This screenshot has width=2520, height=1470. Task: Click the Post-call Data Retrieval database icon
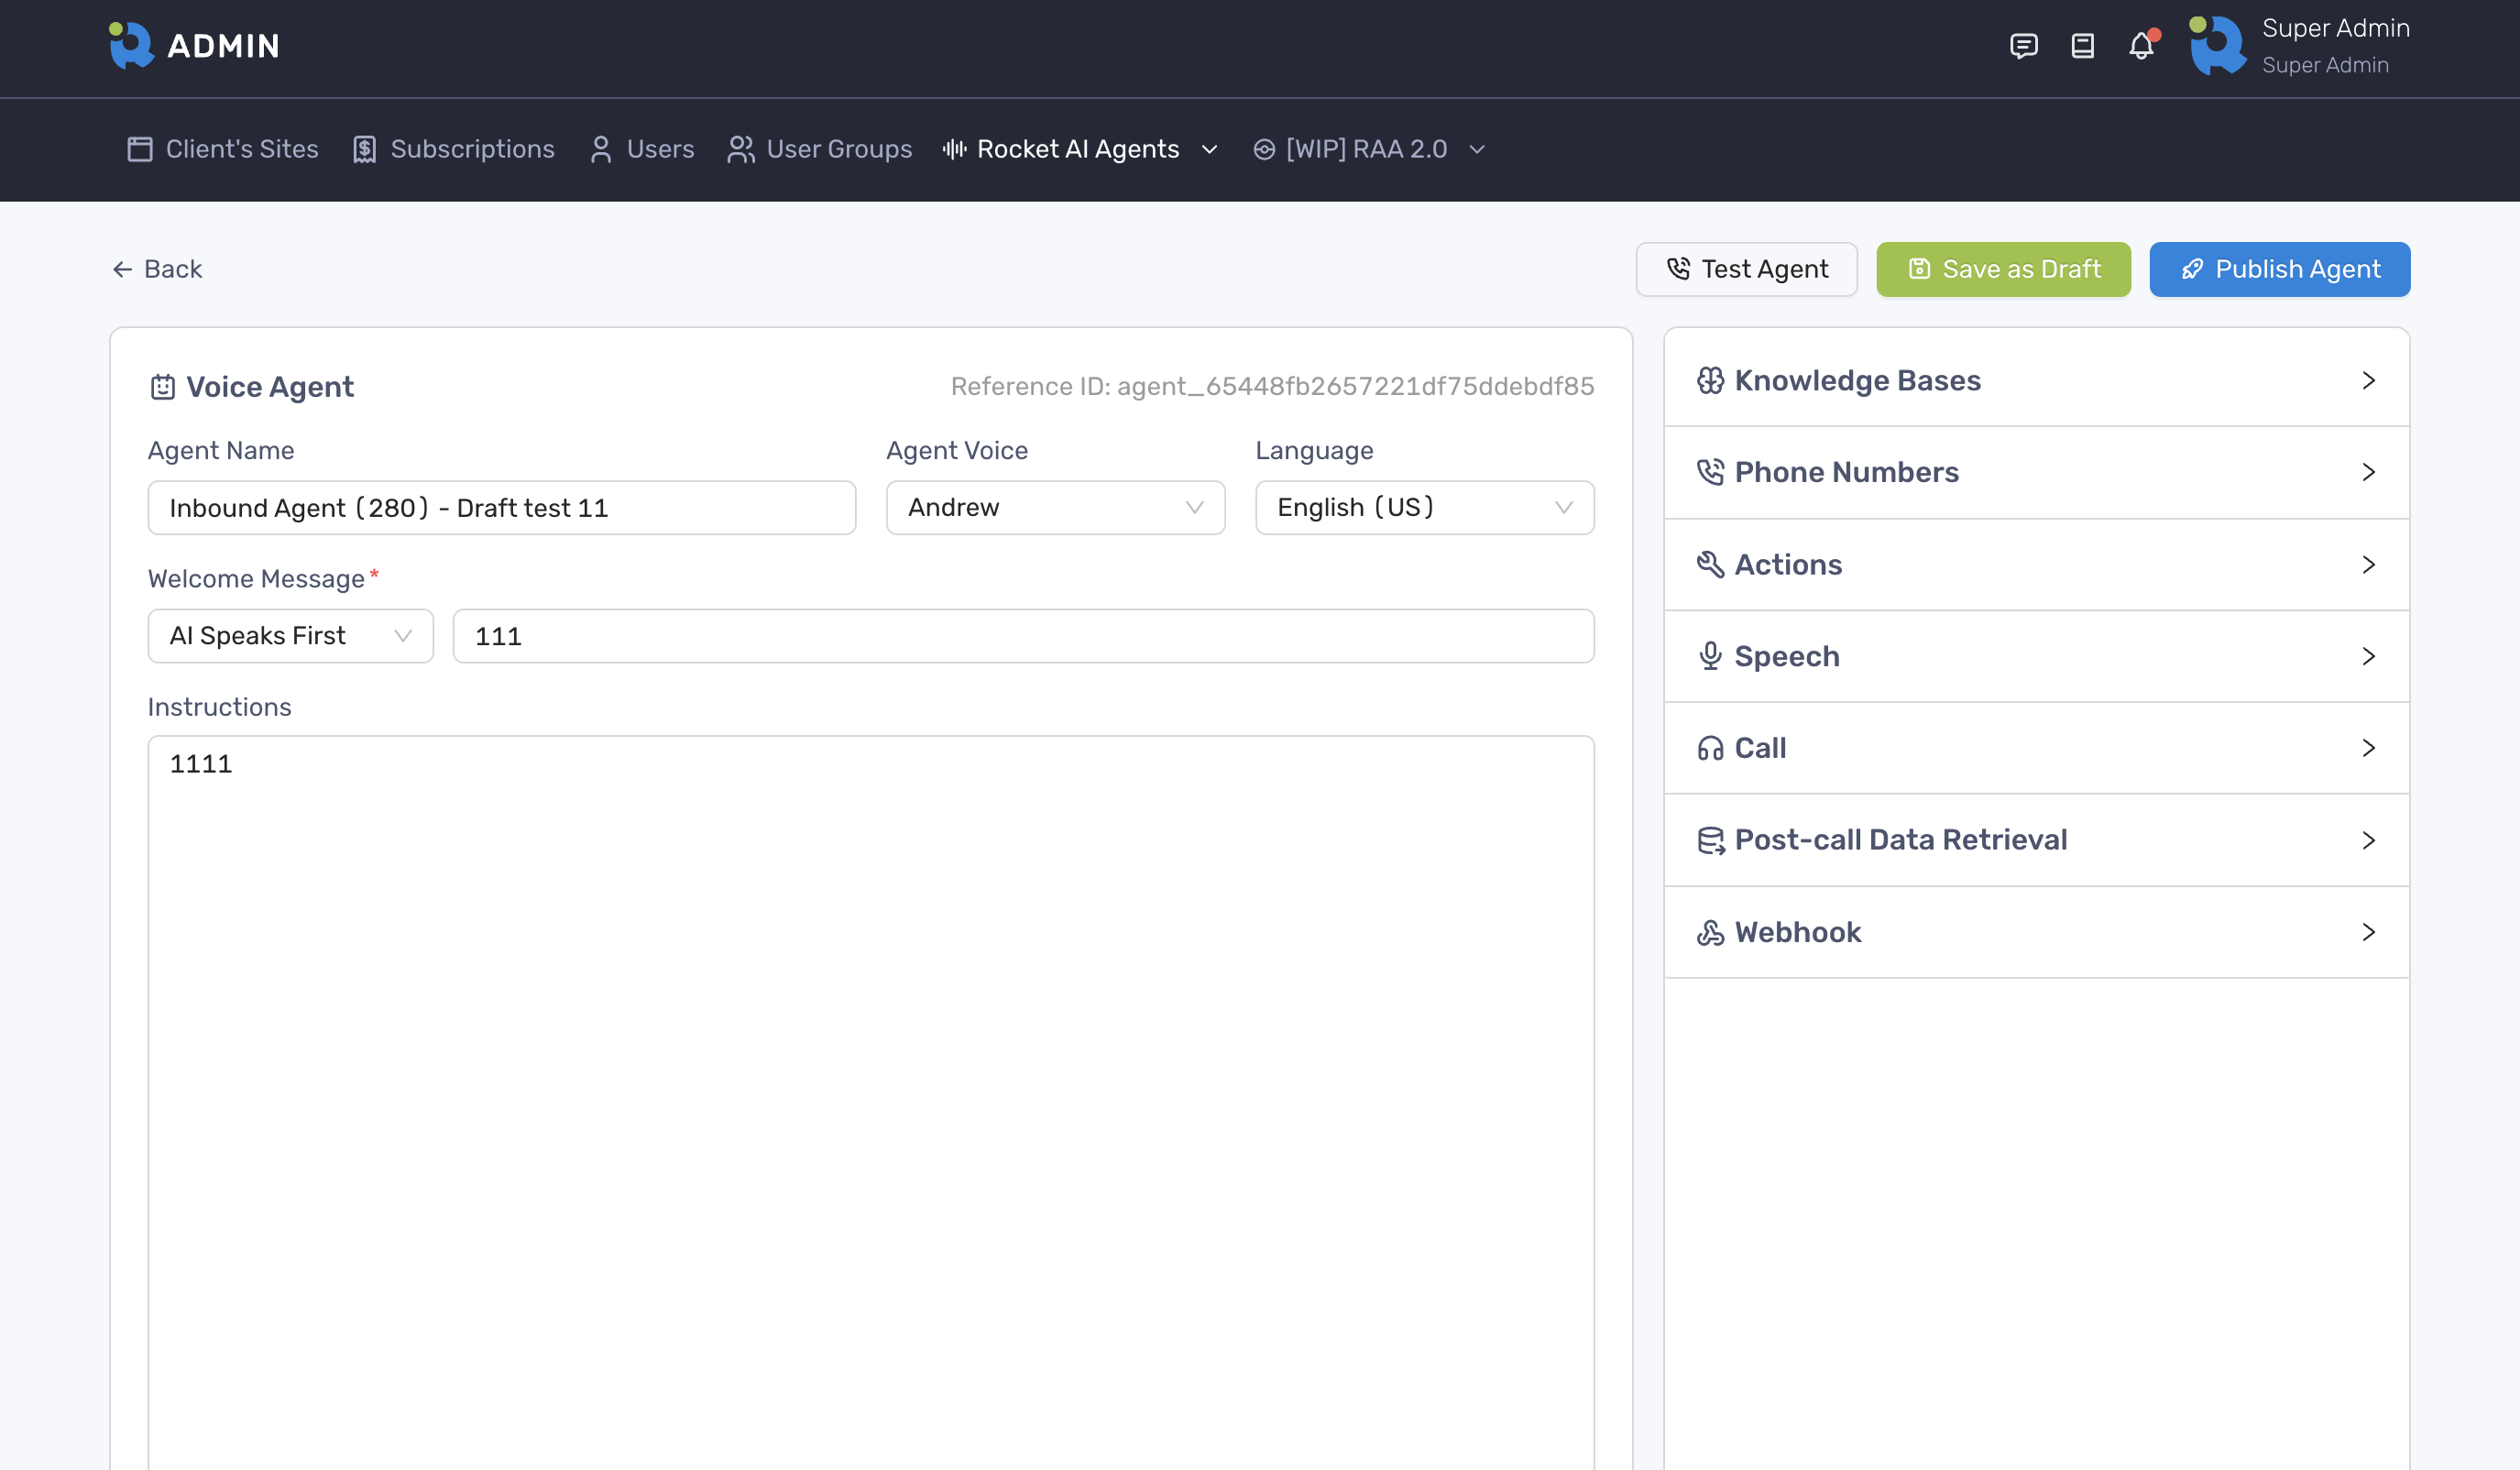click(x=1710, y=840)
